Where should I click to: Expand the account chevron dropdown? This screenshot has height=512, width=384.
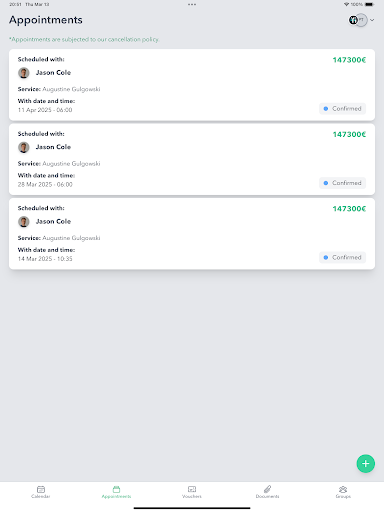coord(372,20)
